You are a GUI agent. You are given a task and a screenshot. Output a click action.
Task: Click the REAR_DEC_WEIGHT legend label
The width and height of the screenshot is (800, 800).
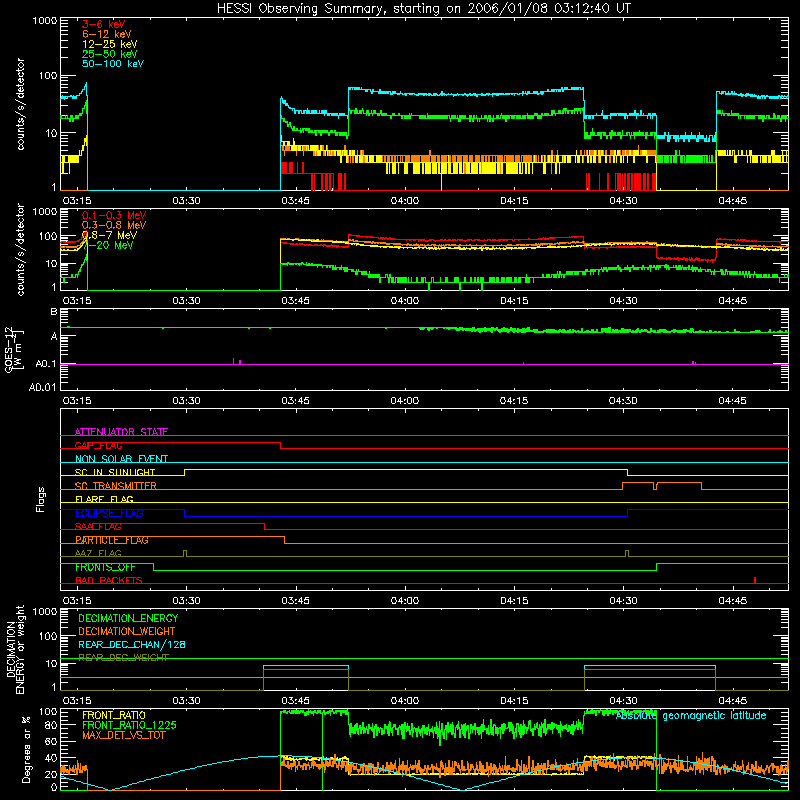[x=123, y=658]
